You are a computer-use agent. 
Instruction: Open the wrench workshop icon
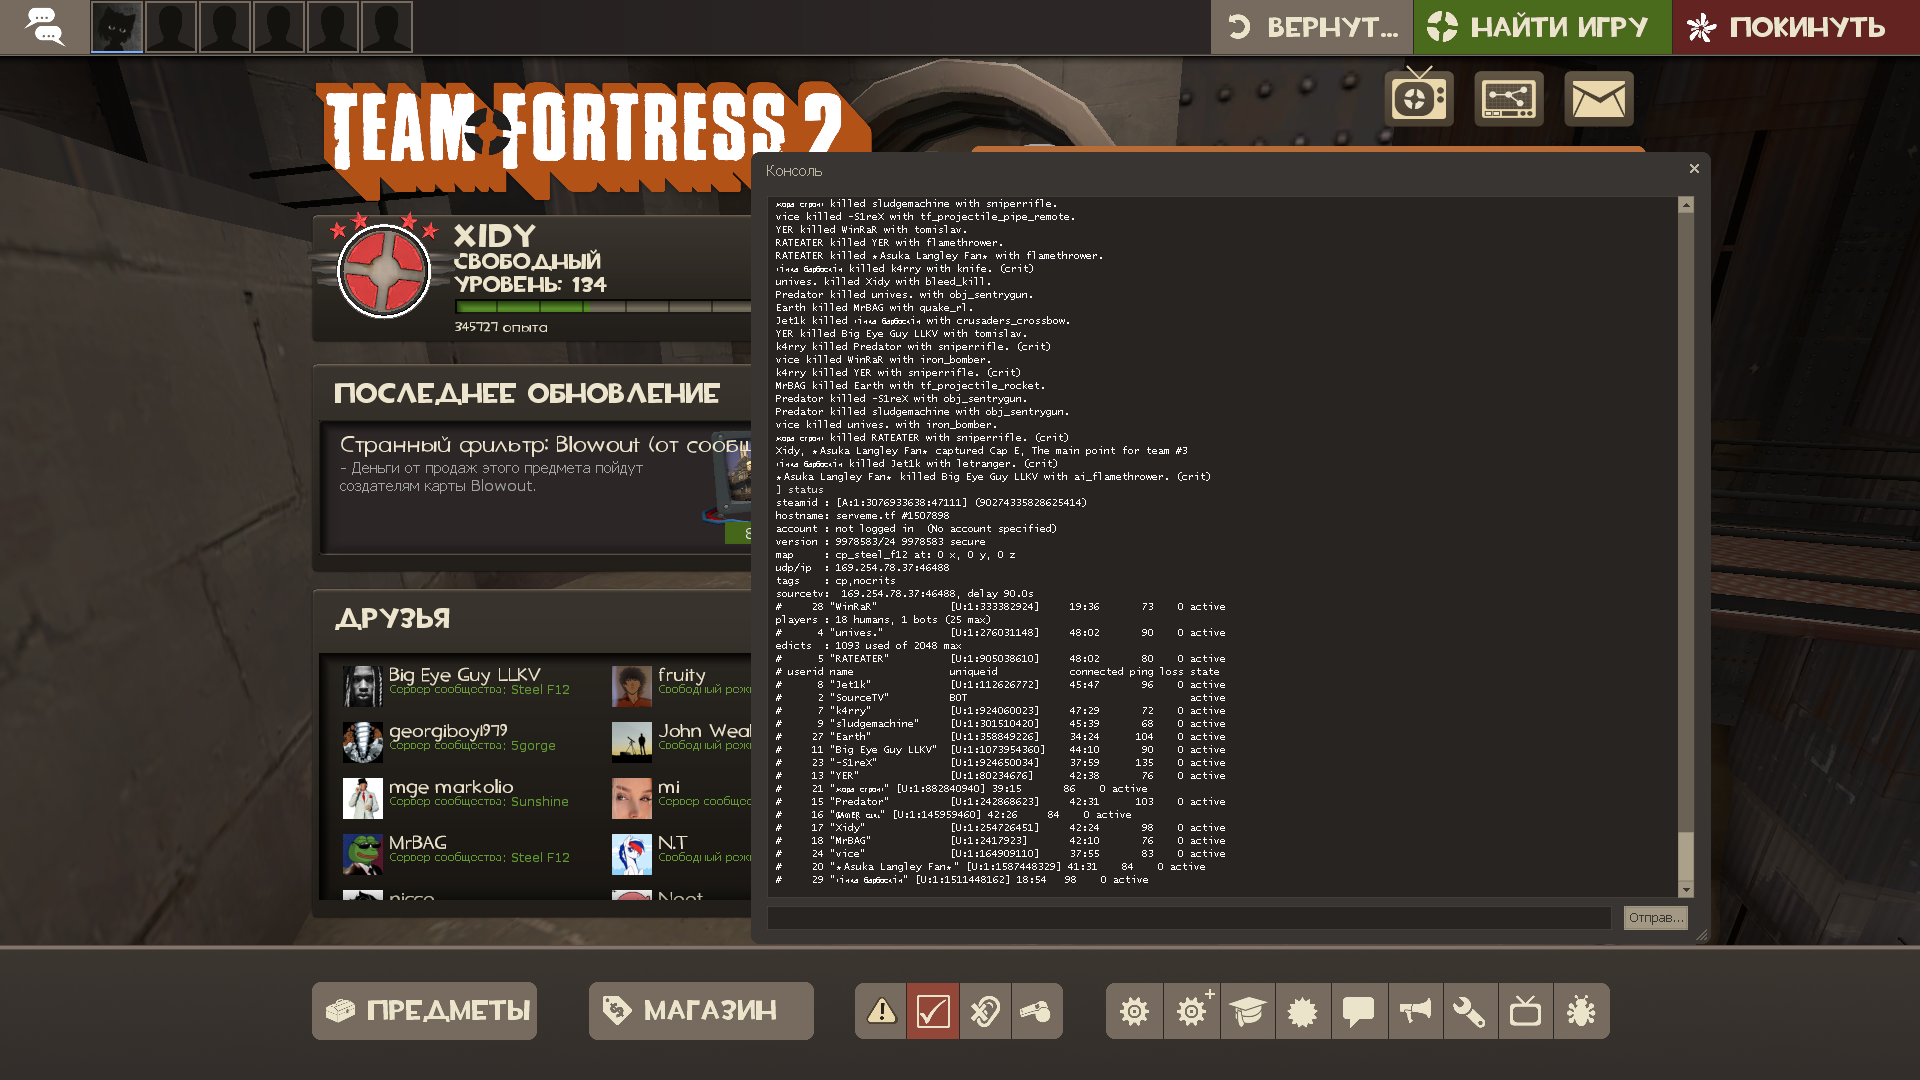pos(1470,1011)
